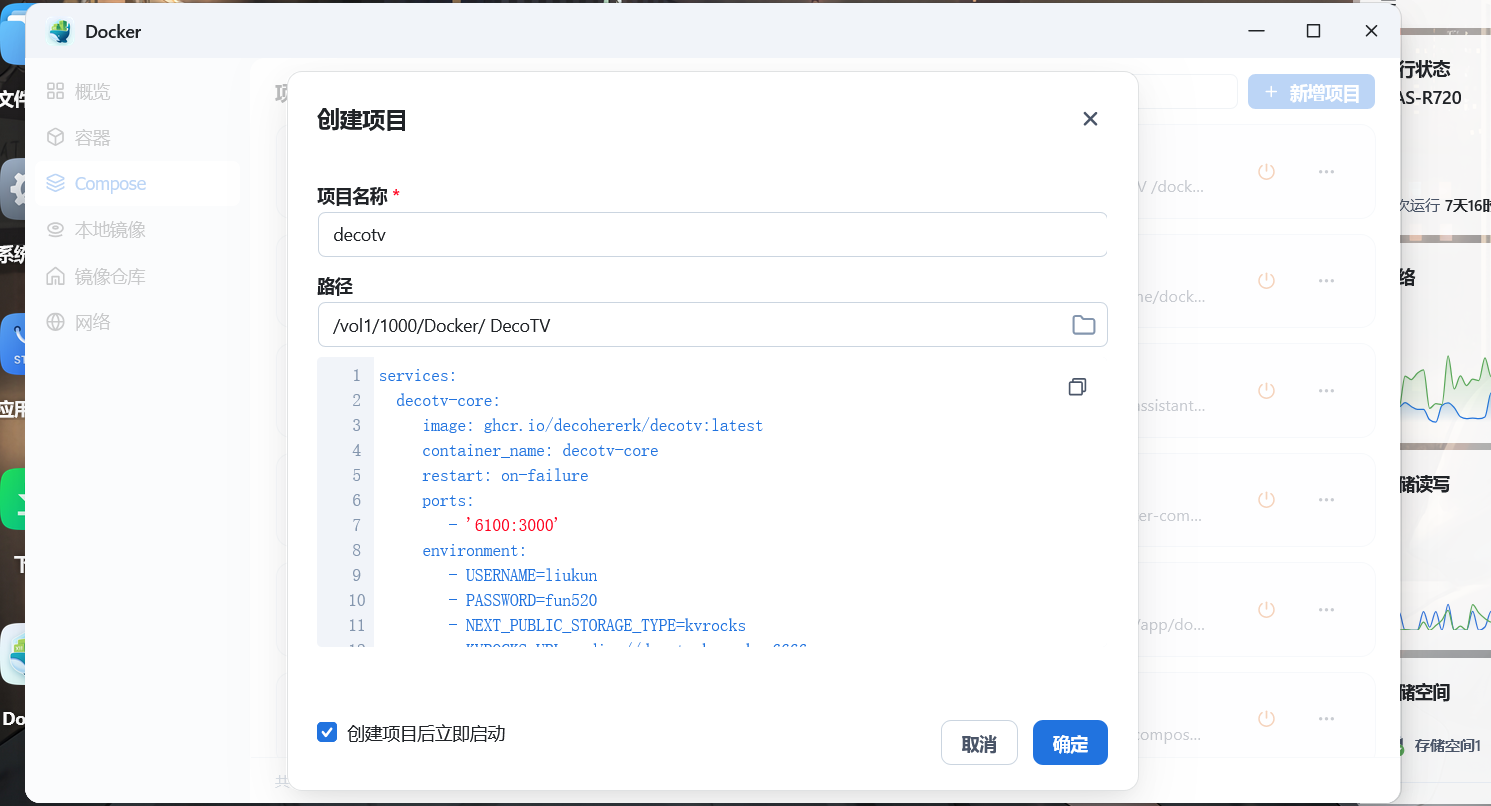
Task: Click the first project's power toggle icon
Action: (1266, 171)
